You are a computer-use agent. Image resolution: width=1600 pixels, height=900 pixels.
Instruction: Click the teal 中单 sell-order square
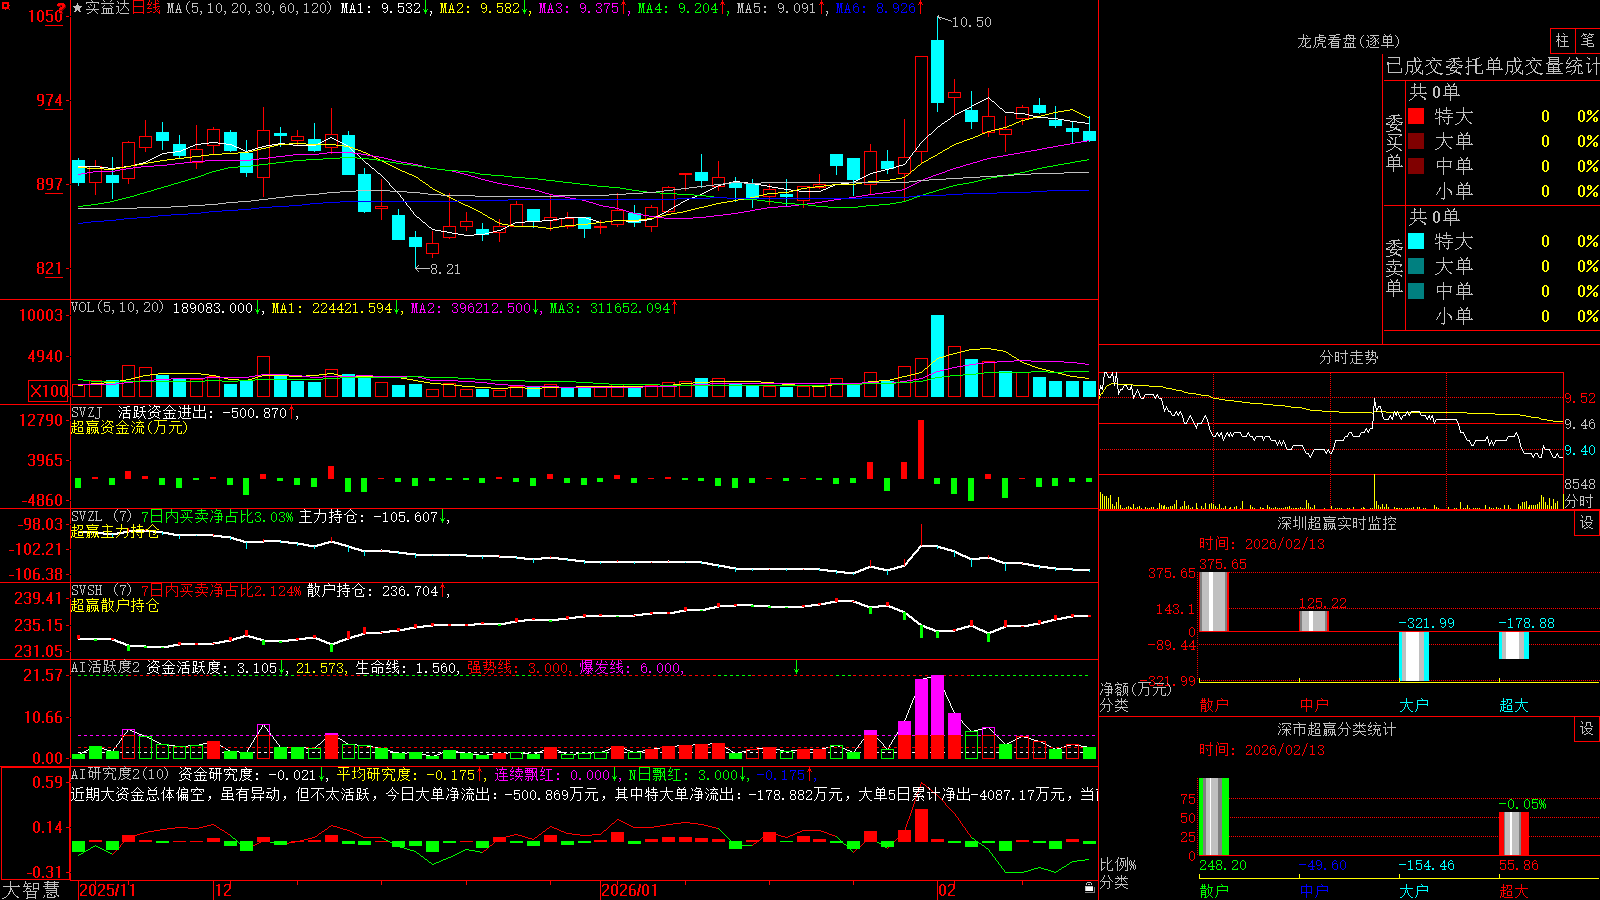(1416, 291)
